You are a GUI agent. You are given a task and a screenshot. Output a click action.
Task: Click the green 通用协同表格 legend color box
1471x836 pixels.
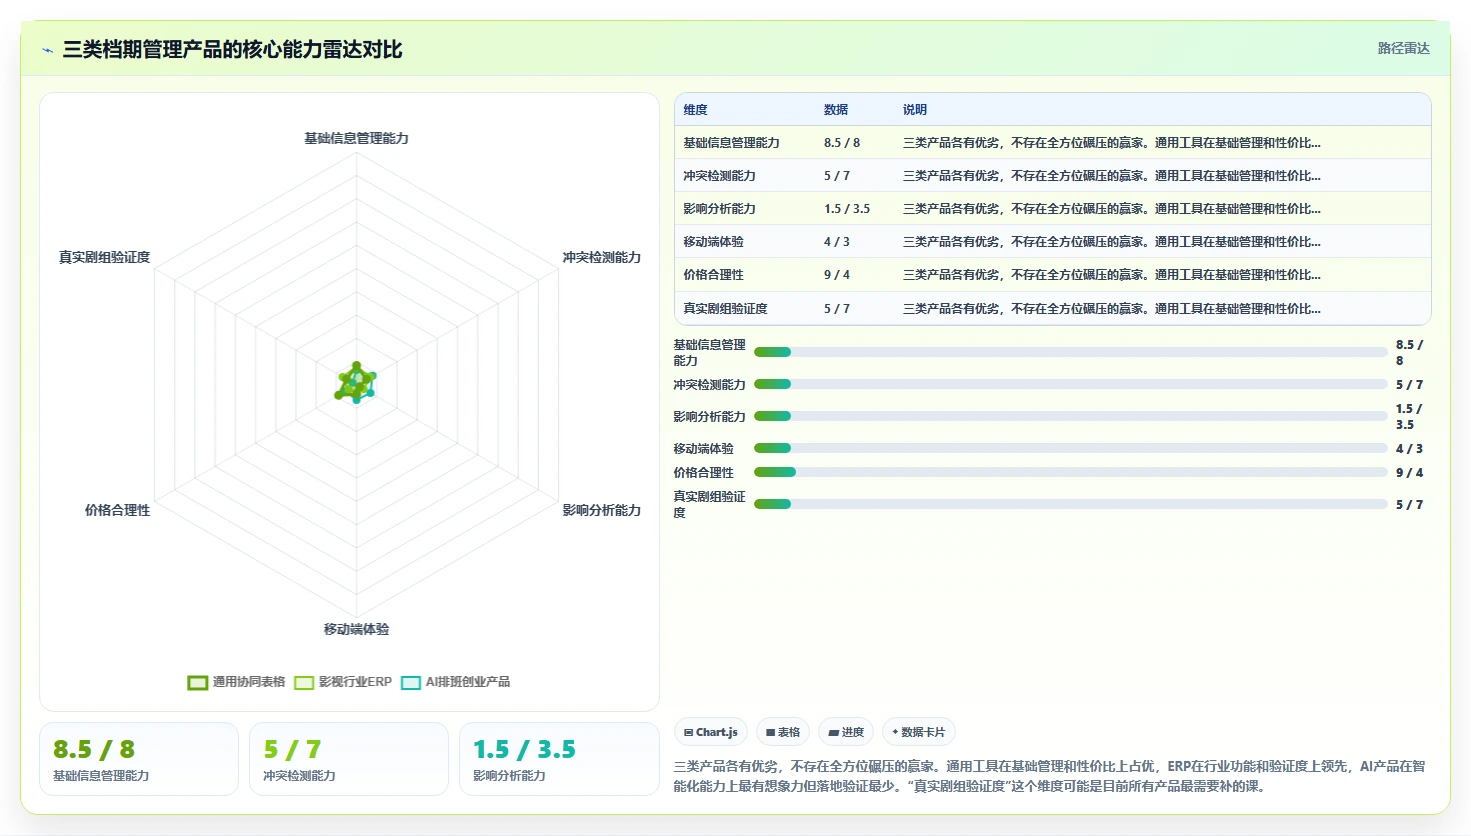click(198, 683)
